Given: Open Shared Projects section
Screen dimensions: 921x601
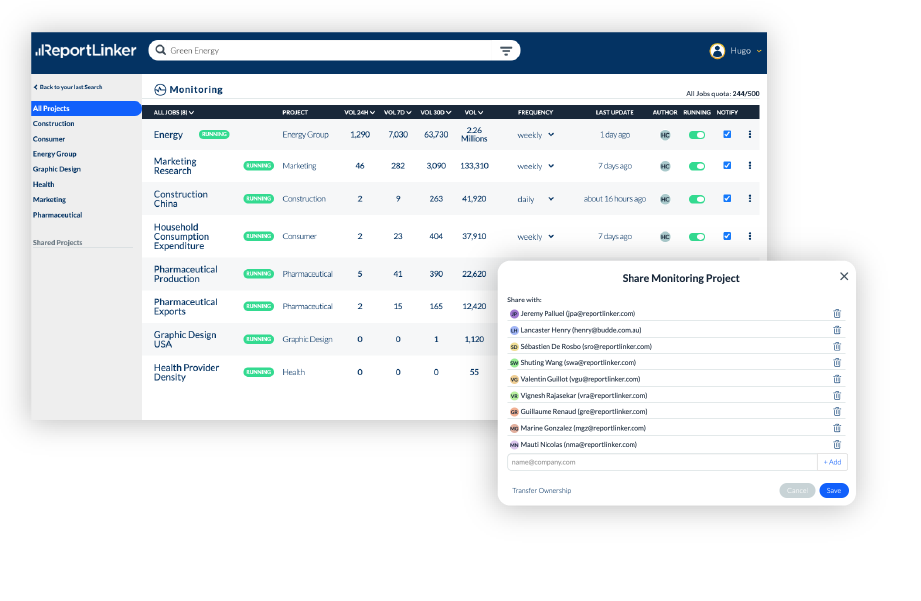Looking at the screenshot, I should pos(58,242).
